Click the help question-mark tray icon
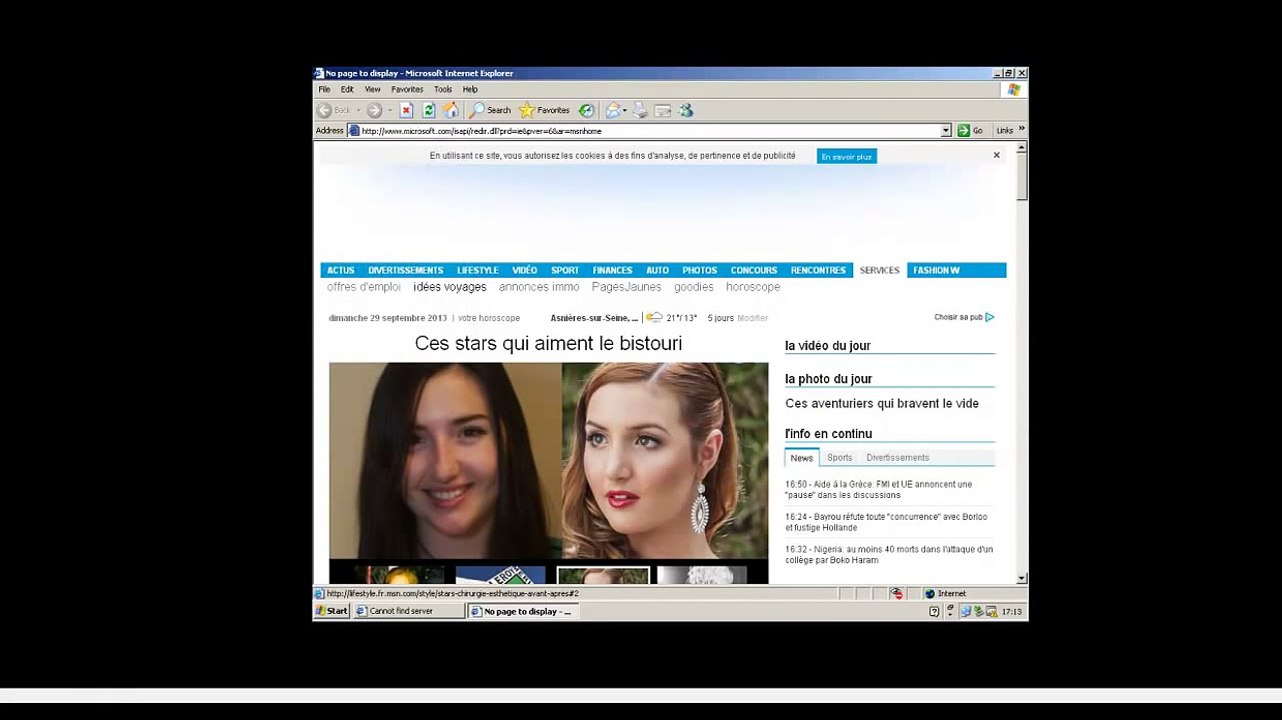Viewport: 1282px width, 720px height. pyautogui.click(x=934, y=611)
